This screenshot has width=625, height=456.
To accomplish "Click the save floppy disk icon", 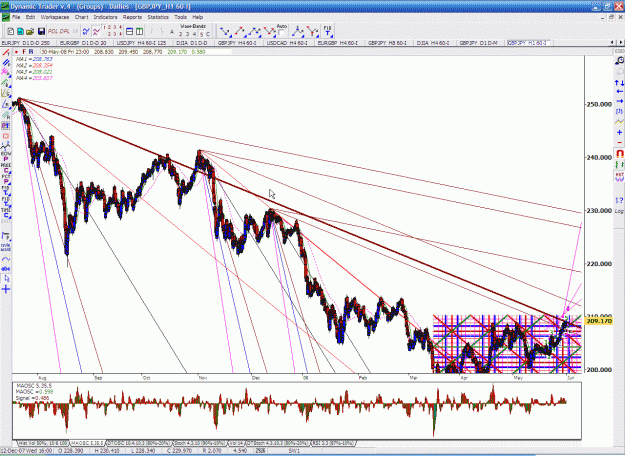I will tap(41, 31).
